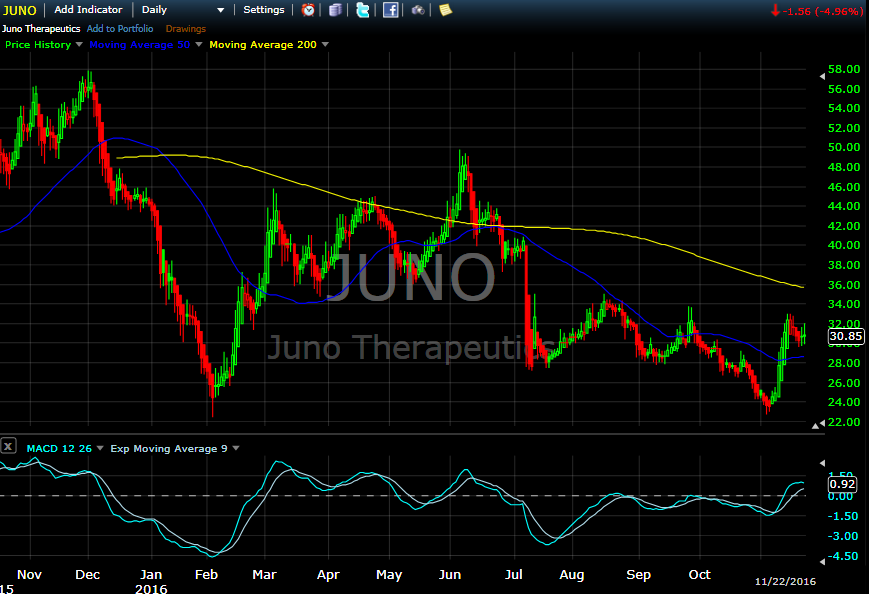Close the MACD indicator panel with X
This screenshot has width=869, height=594.
pyautogui.click(x=8, y=446)
